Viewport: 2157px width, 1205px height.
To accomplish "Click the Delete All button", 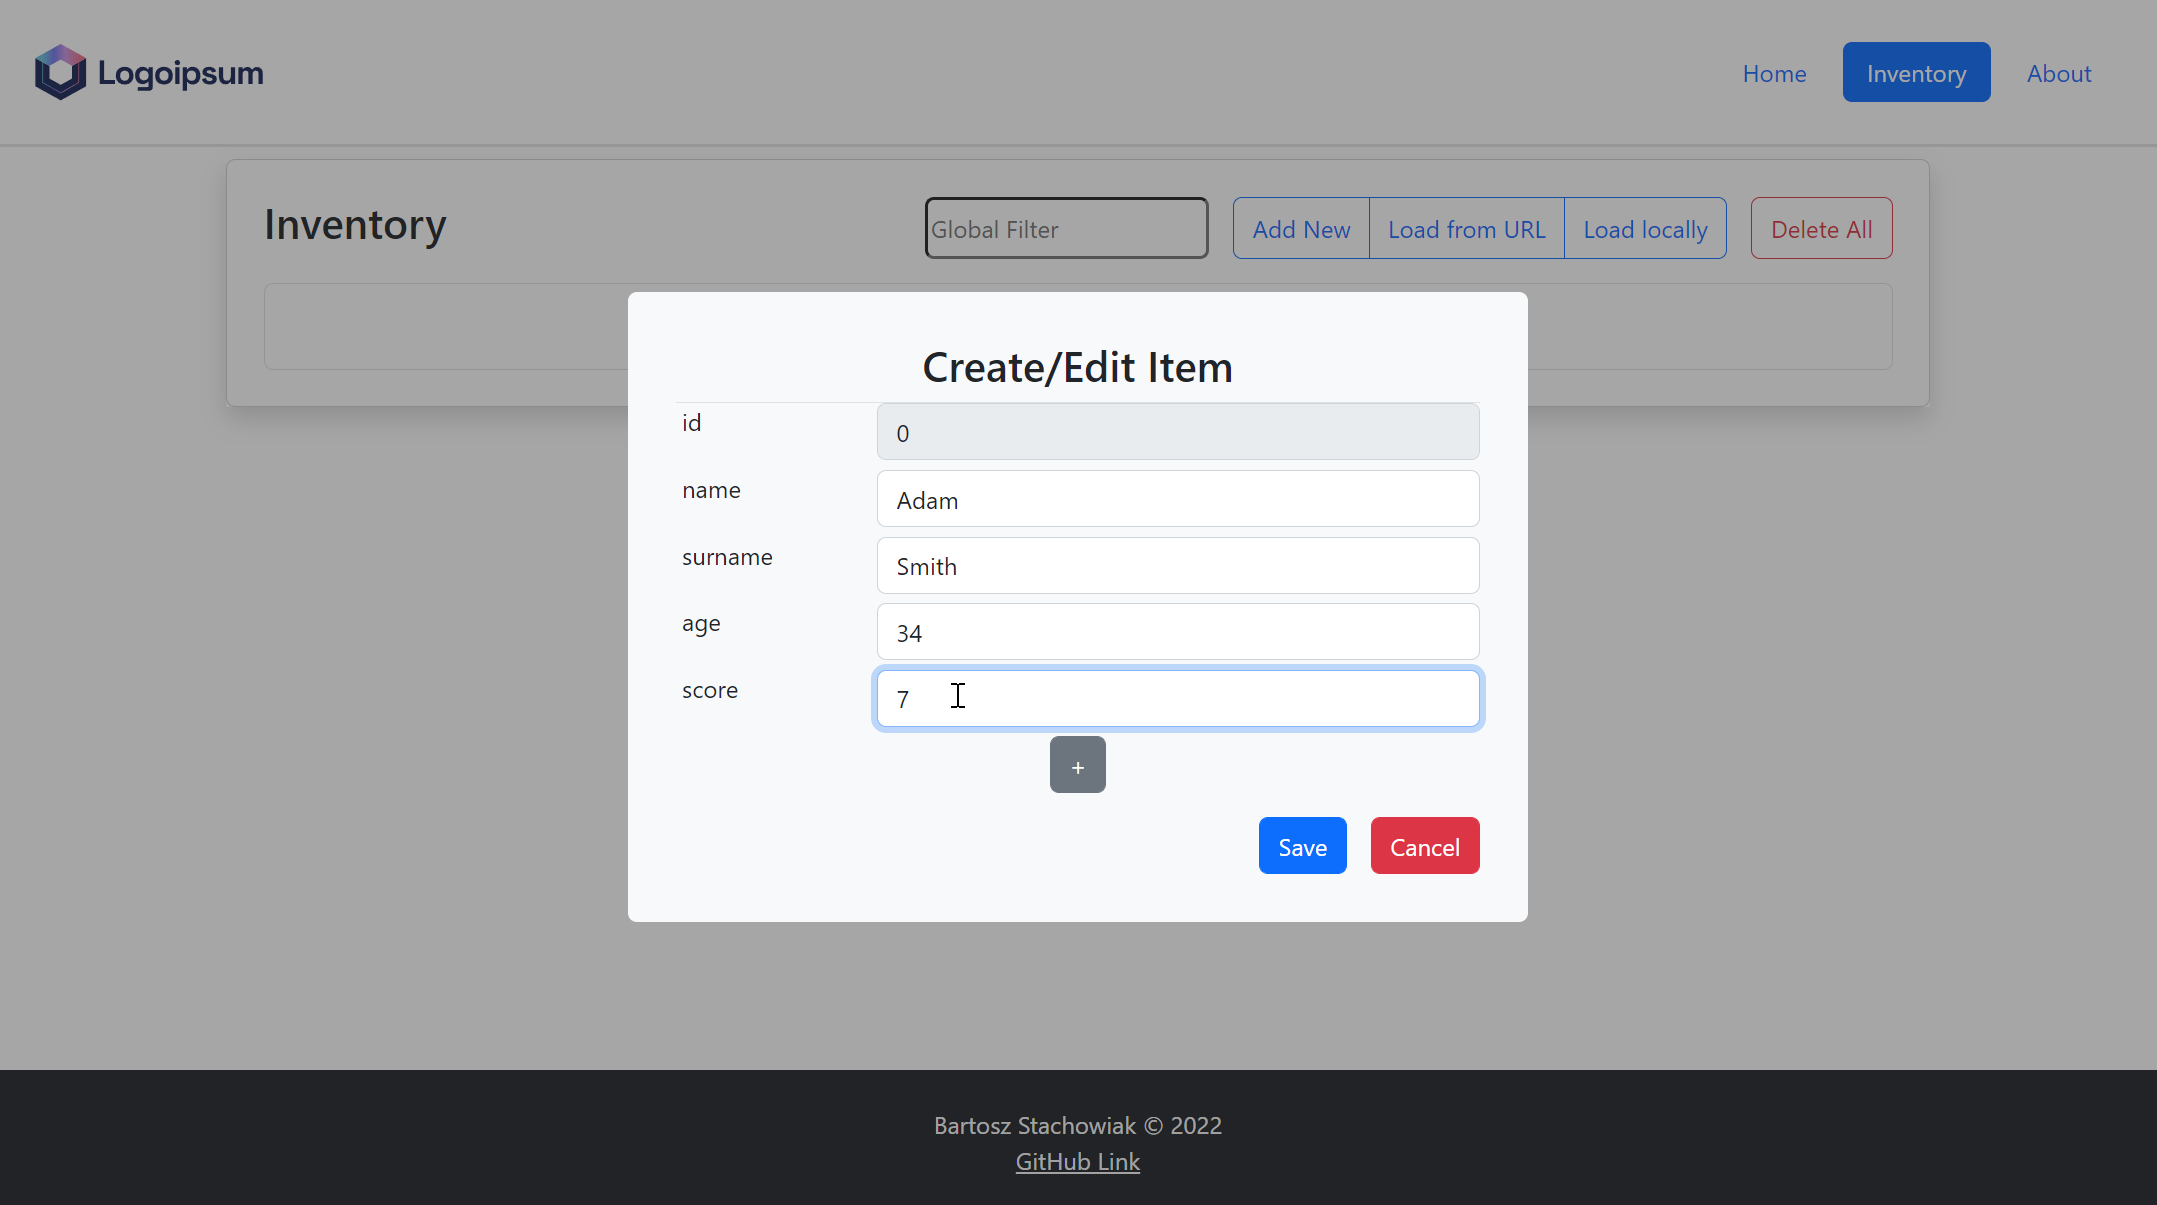I will point(1821,228).
